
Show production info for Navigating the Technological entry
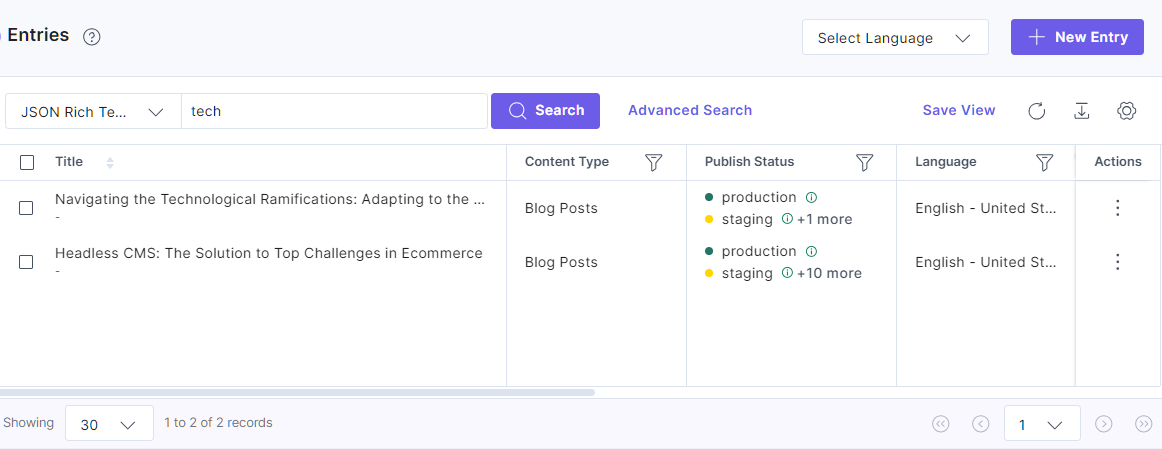click(x=811, y=197)
